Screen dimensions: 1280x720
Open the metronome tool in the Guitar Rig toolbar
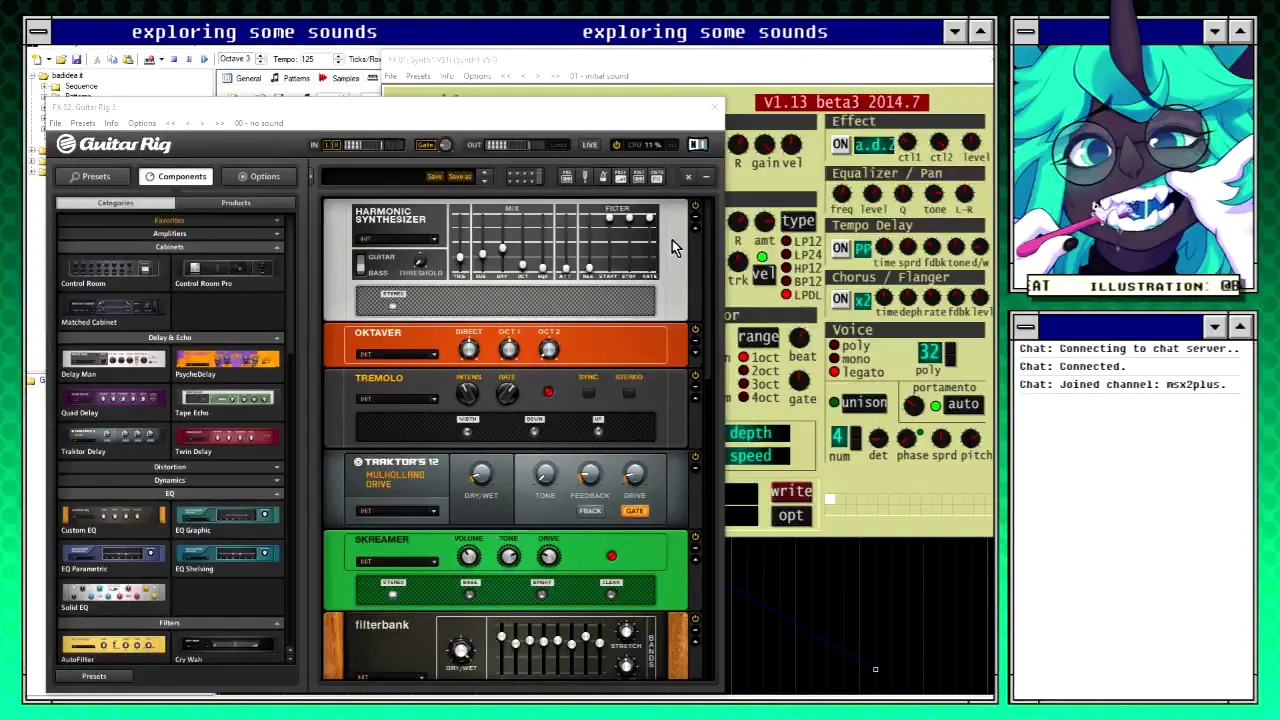(x=603, y=177)
